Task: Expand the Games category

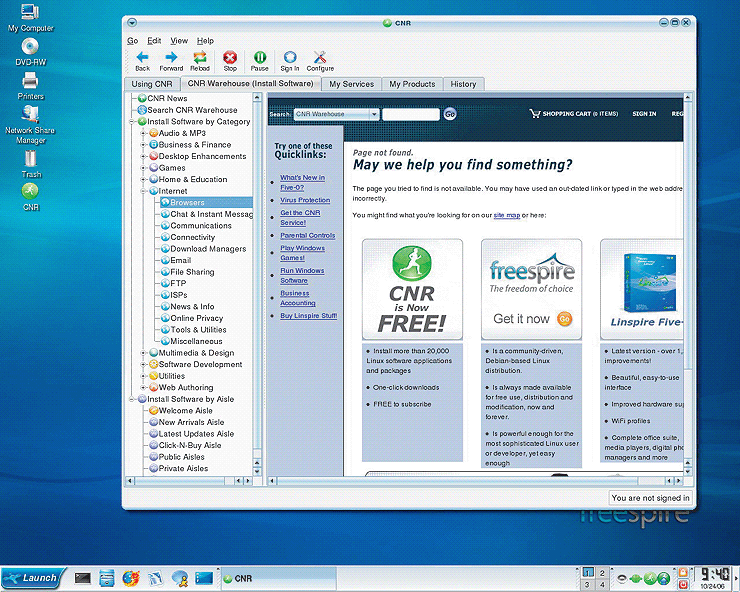Action: 143,168
